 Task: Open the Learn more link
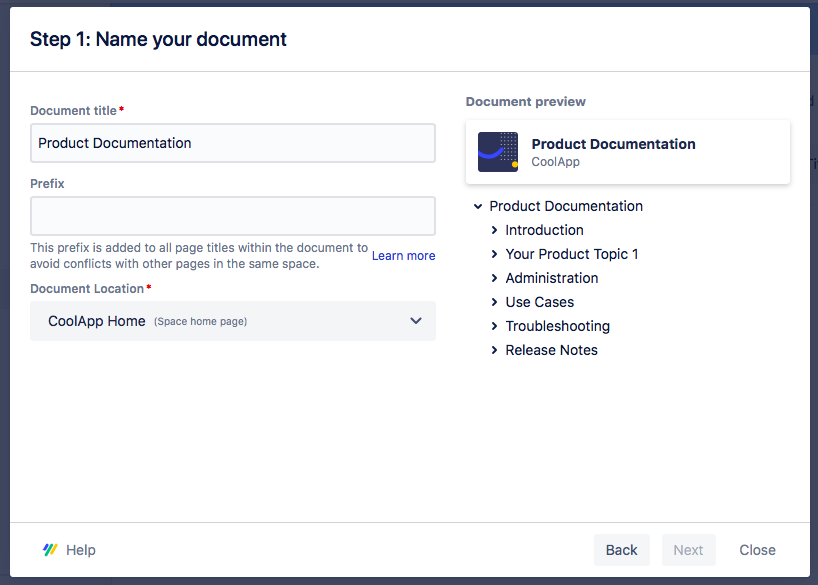click(403, 255)
